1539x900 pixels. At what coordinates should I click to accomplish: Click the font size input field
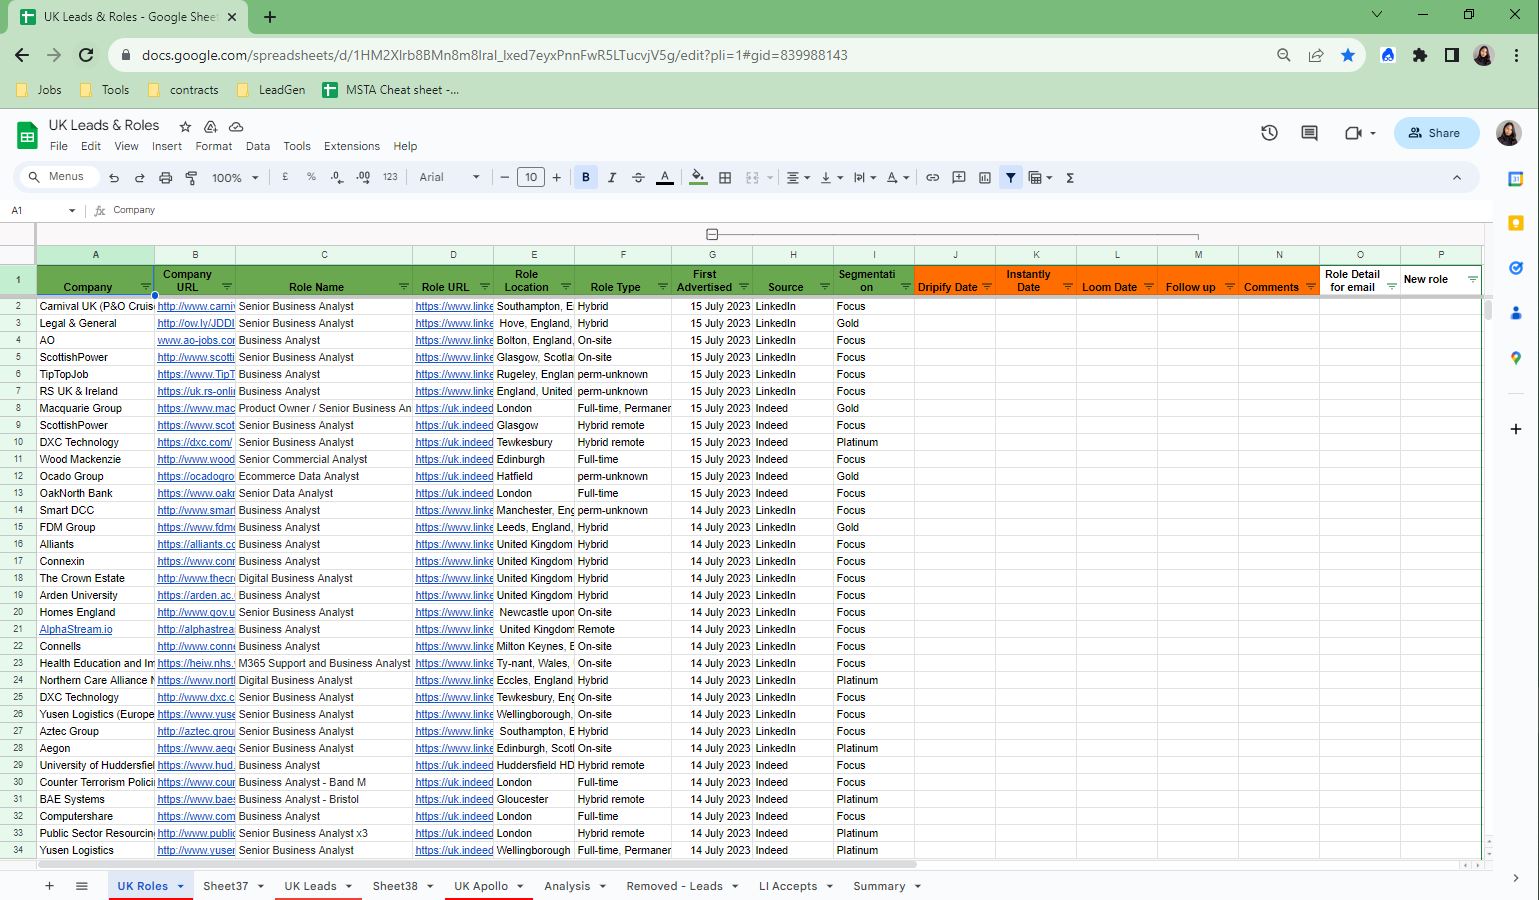(x=531, y=178)
